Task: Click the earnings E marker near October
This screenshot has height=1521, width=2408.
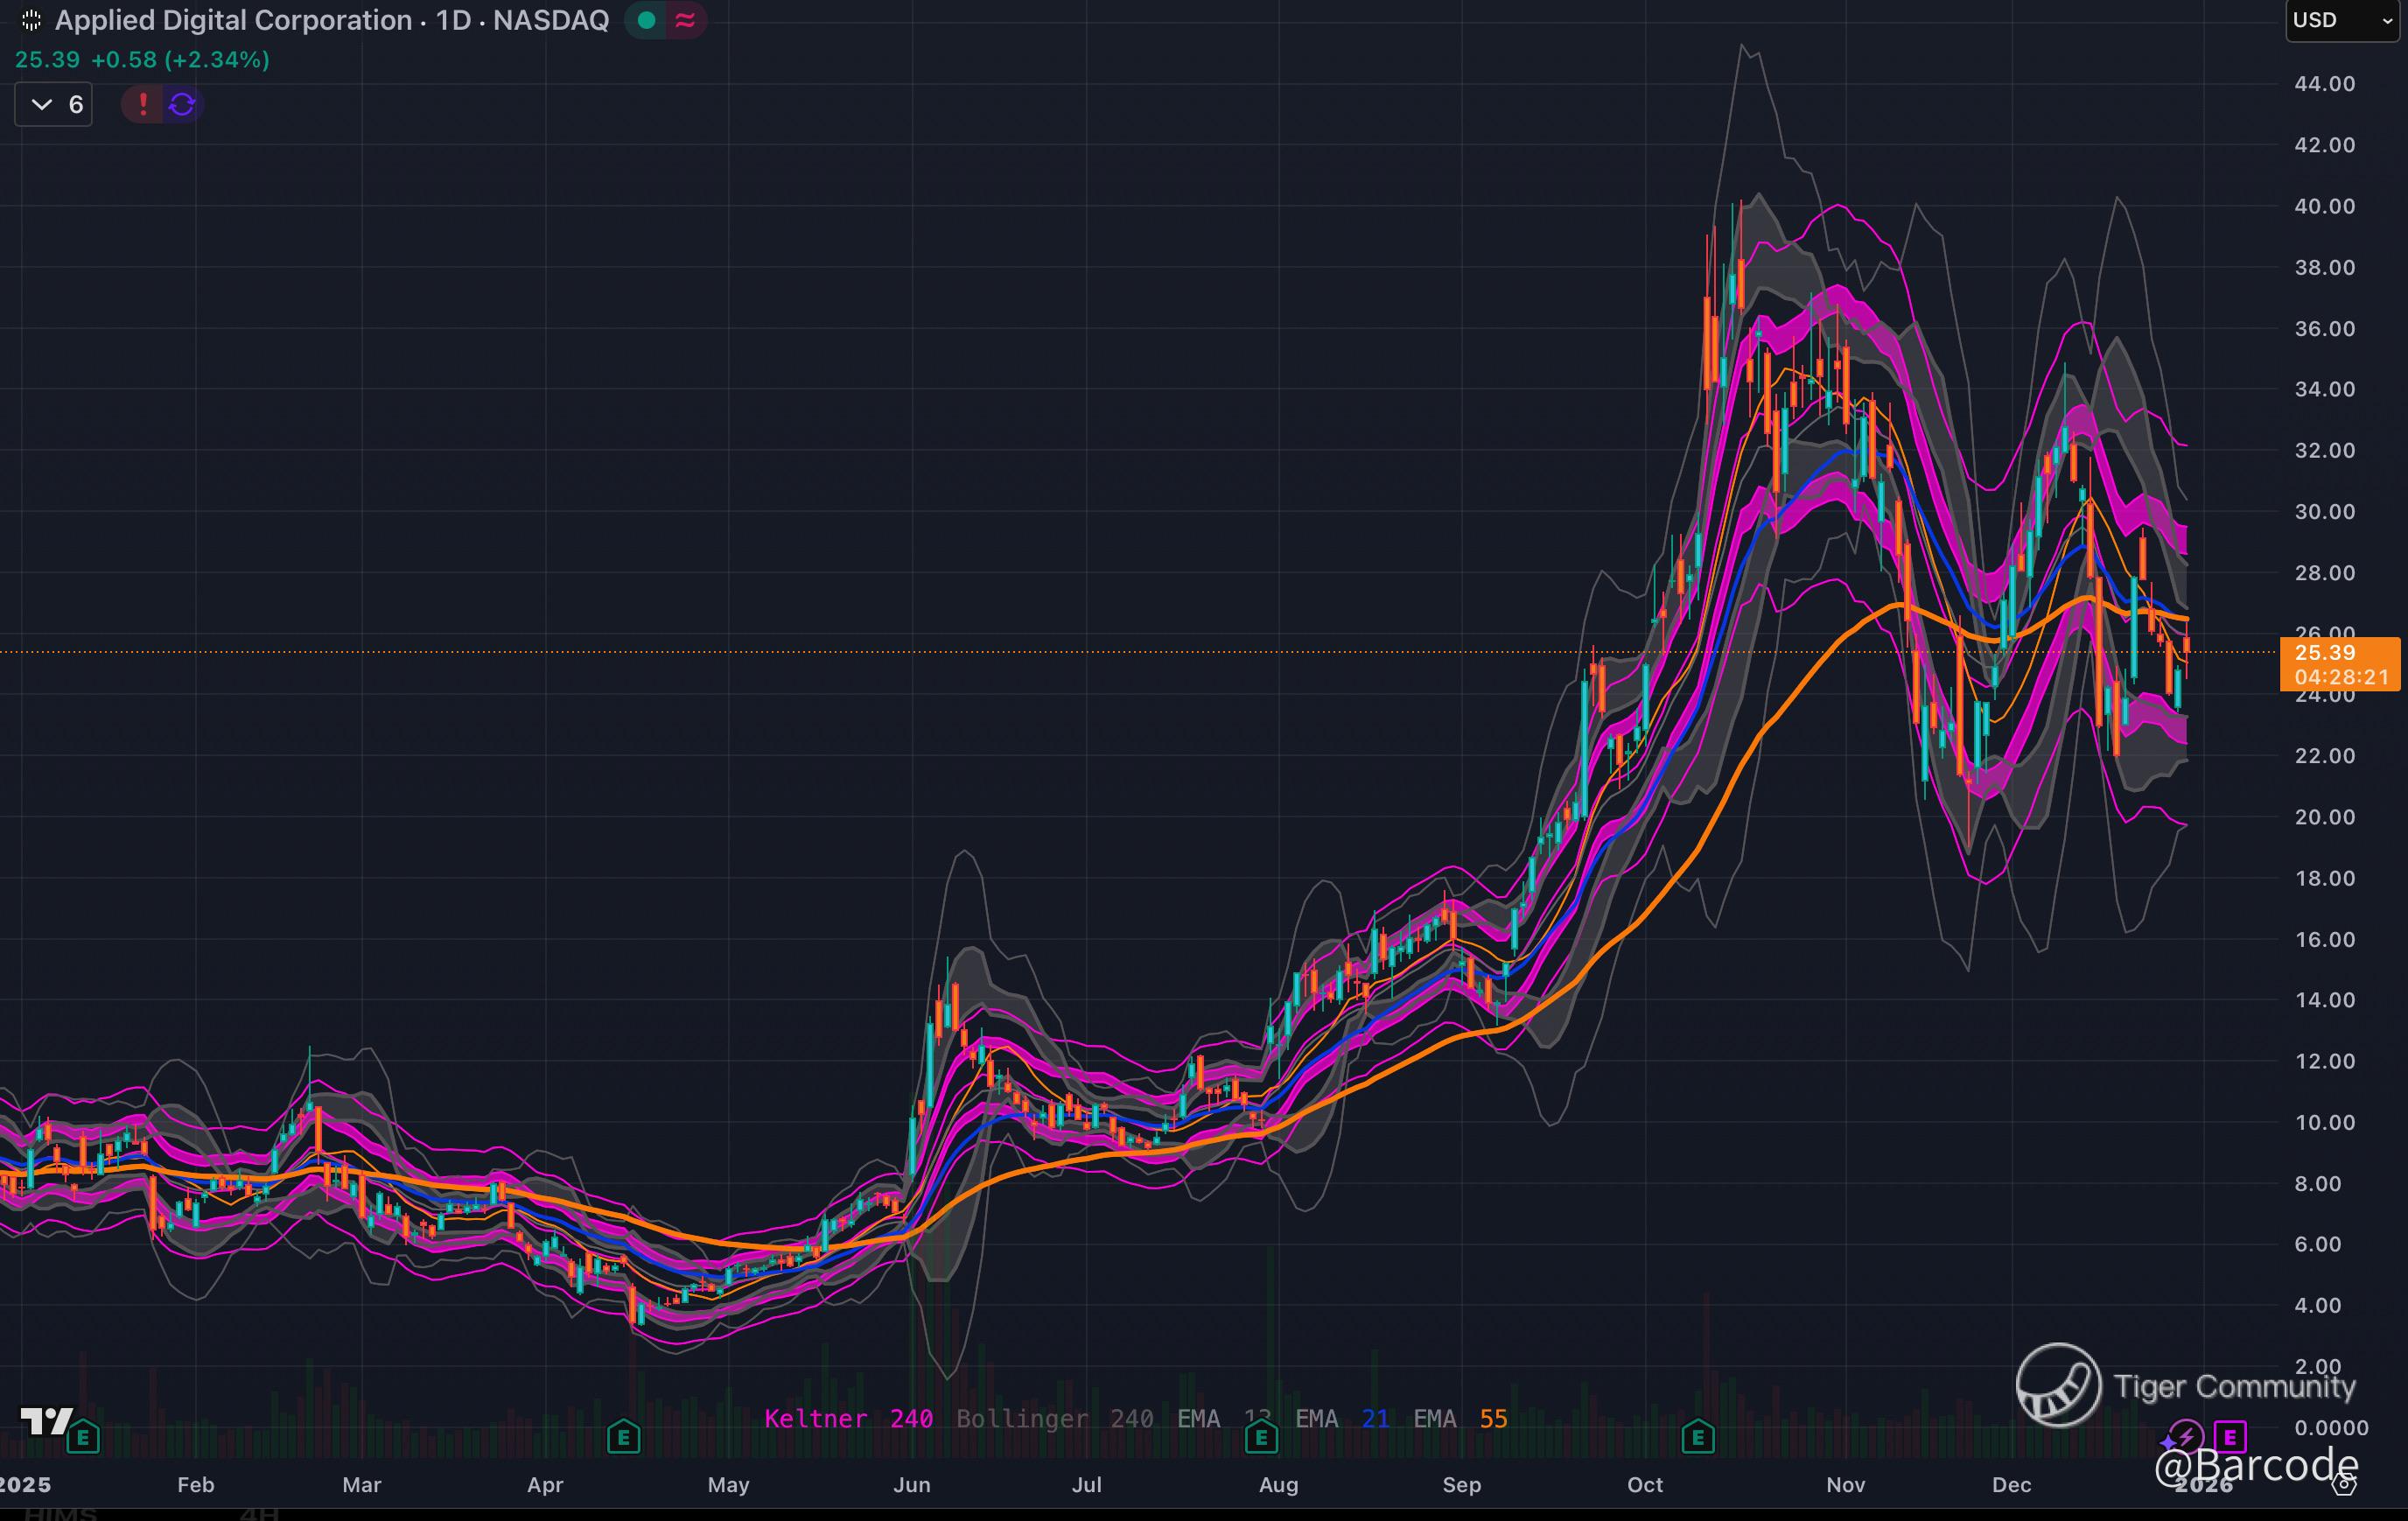Action: [1698, 1438]
